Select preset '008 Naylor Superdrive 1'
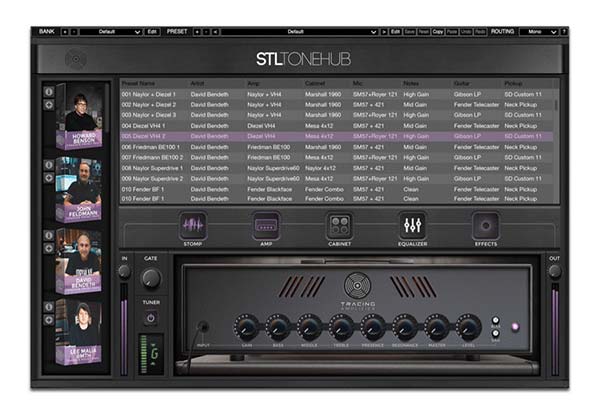This screenshot has width=600, height=420. click(x=337, y=168)
